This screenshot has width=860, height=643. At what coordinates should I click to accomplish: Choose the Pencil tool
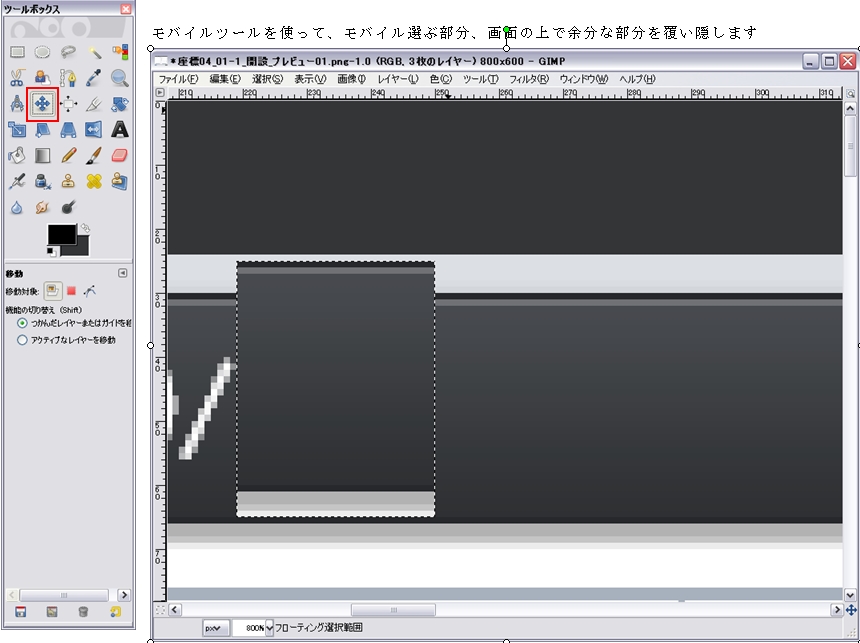click(x=68, y=155)
